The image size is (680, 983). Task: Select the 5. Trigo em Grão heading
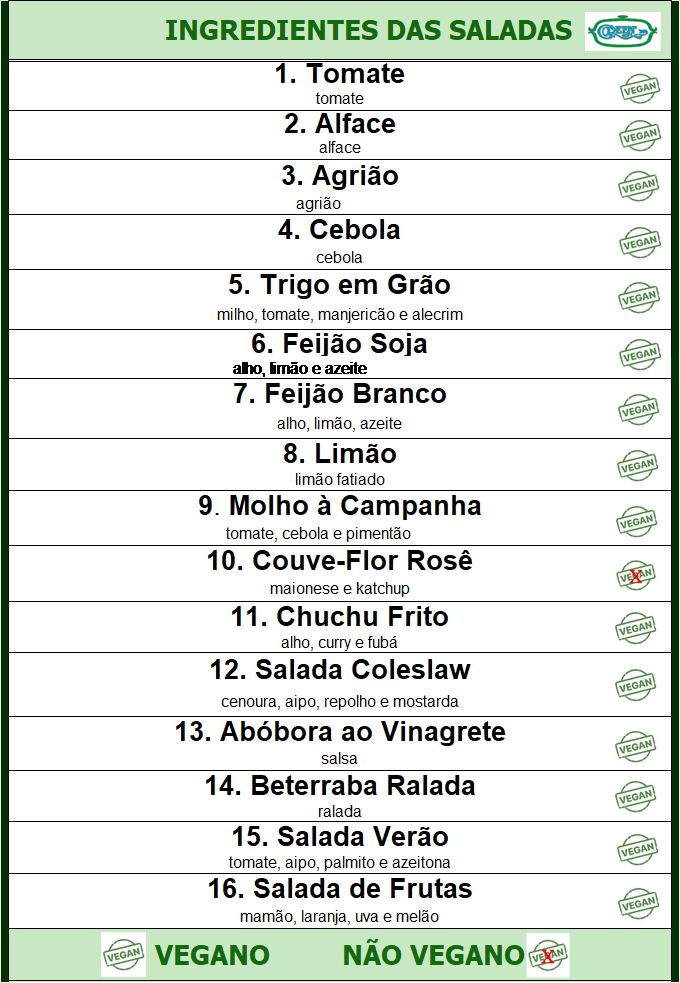pos(340,285)
